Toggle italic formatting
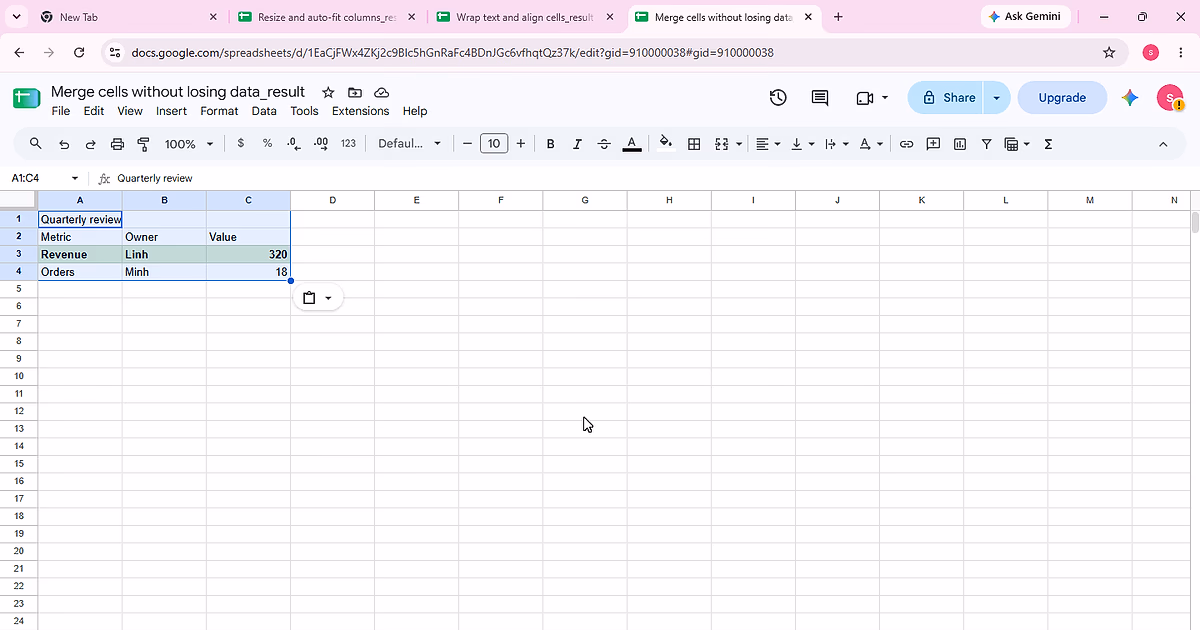 [x=577, y=144]
